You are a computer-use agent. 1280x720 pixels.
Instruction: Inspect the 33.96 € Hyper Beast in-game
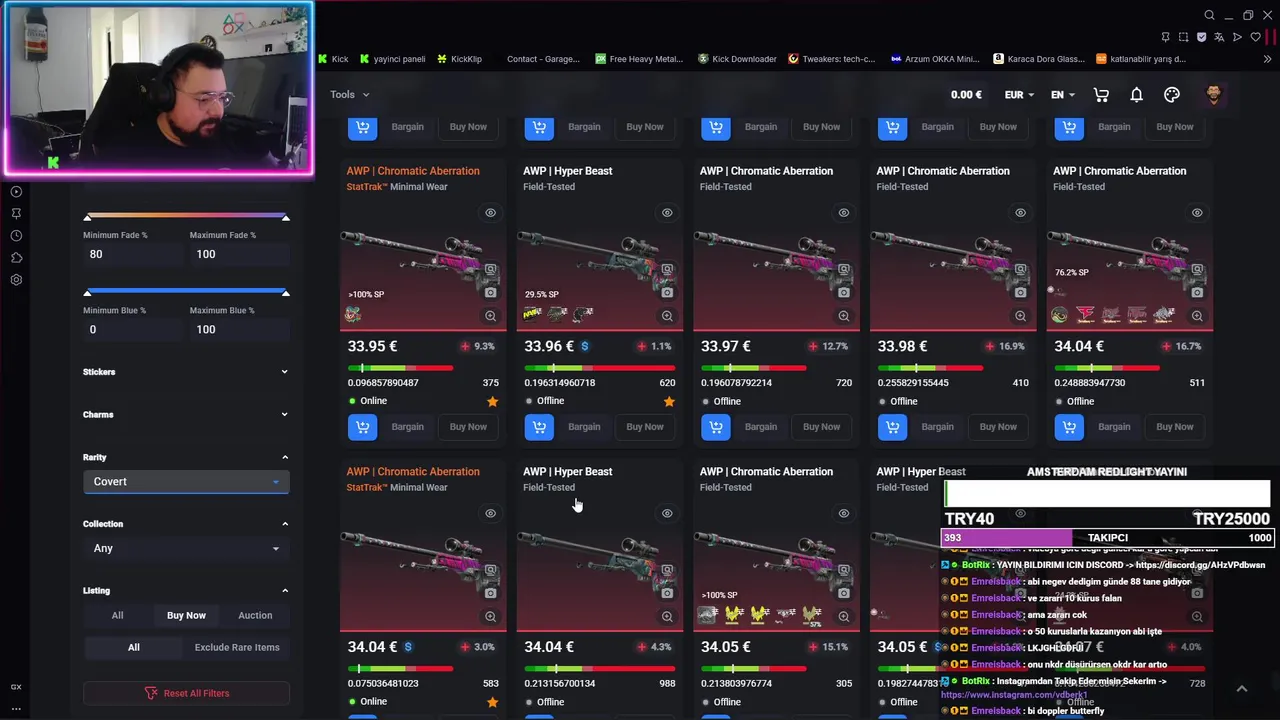tap(667, 270)
